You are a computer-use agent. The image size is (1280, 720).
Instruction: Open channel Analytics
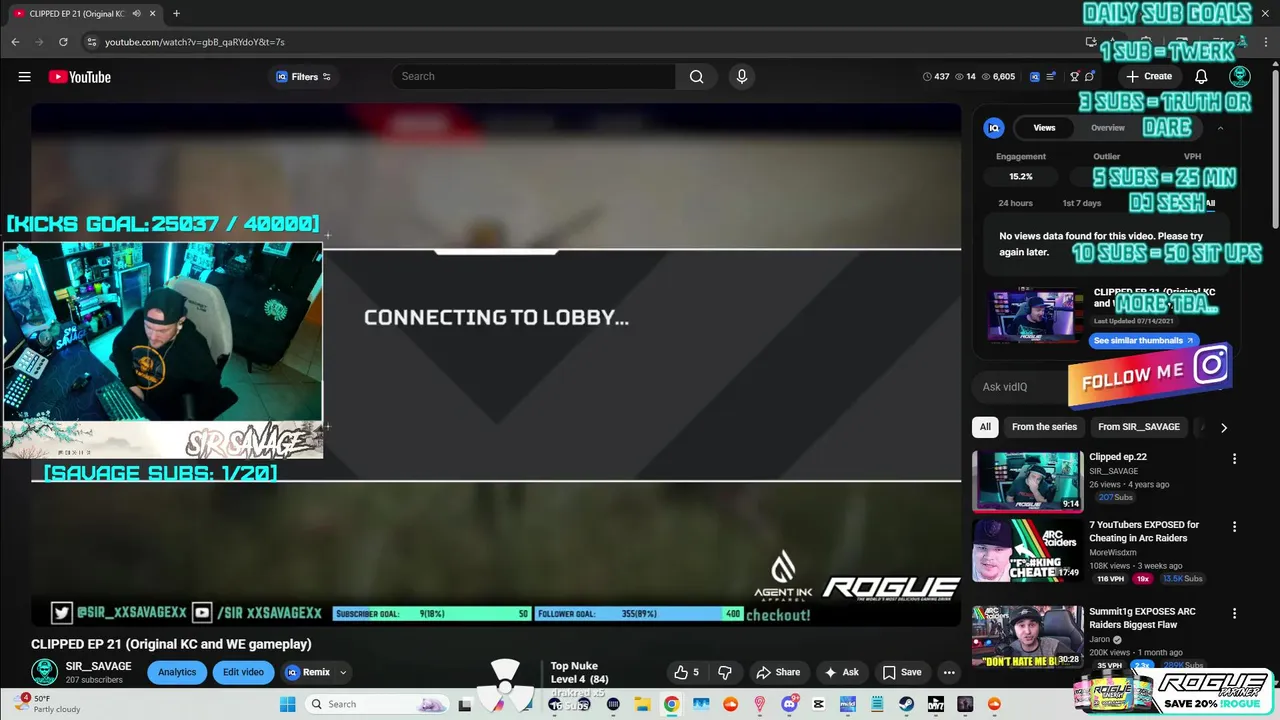(177, 672)
